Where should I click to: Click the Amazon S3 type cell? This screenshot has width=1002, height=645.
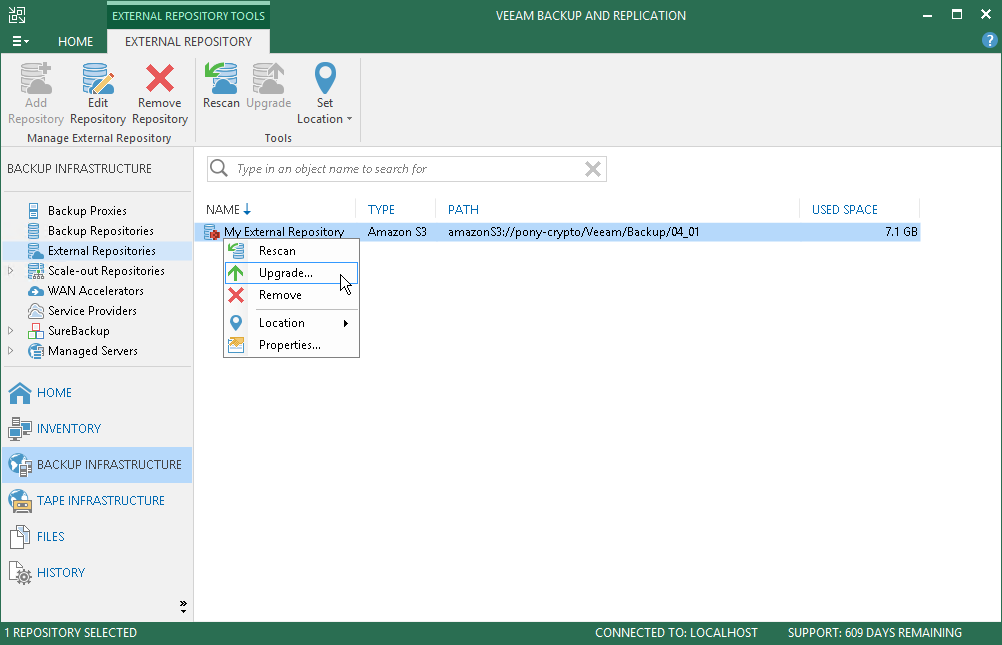[x=397, y=232]
